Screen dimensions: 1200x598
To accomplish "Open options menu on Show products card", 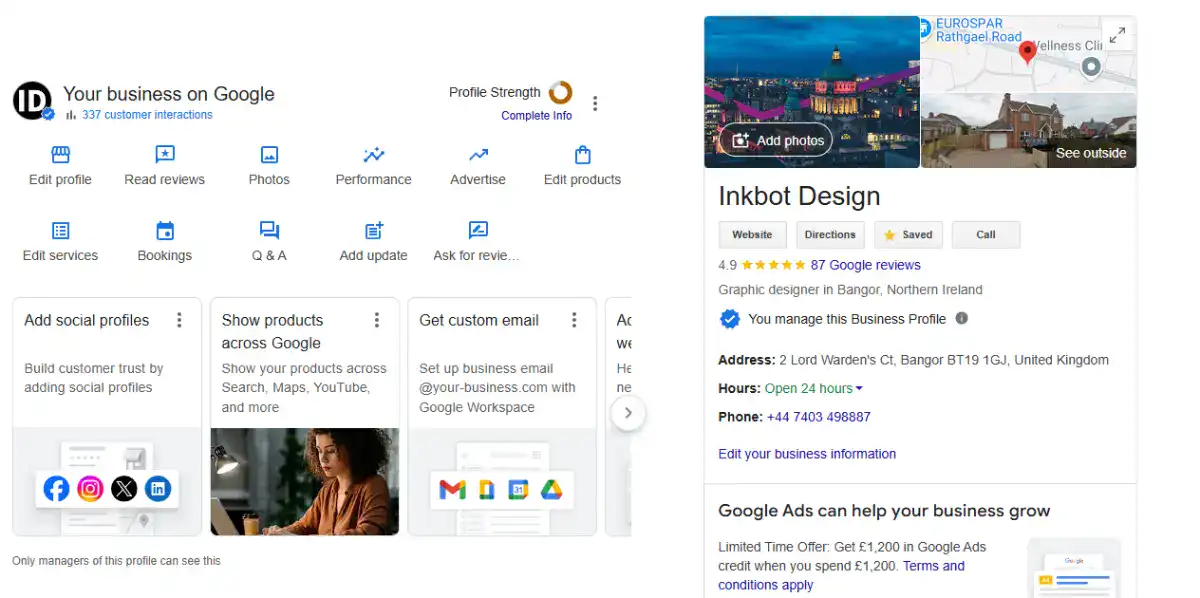I will pyautogui.click(x=377, y=320).
